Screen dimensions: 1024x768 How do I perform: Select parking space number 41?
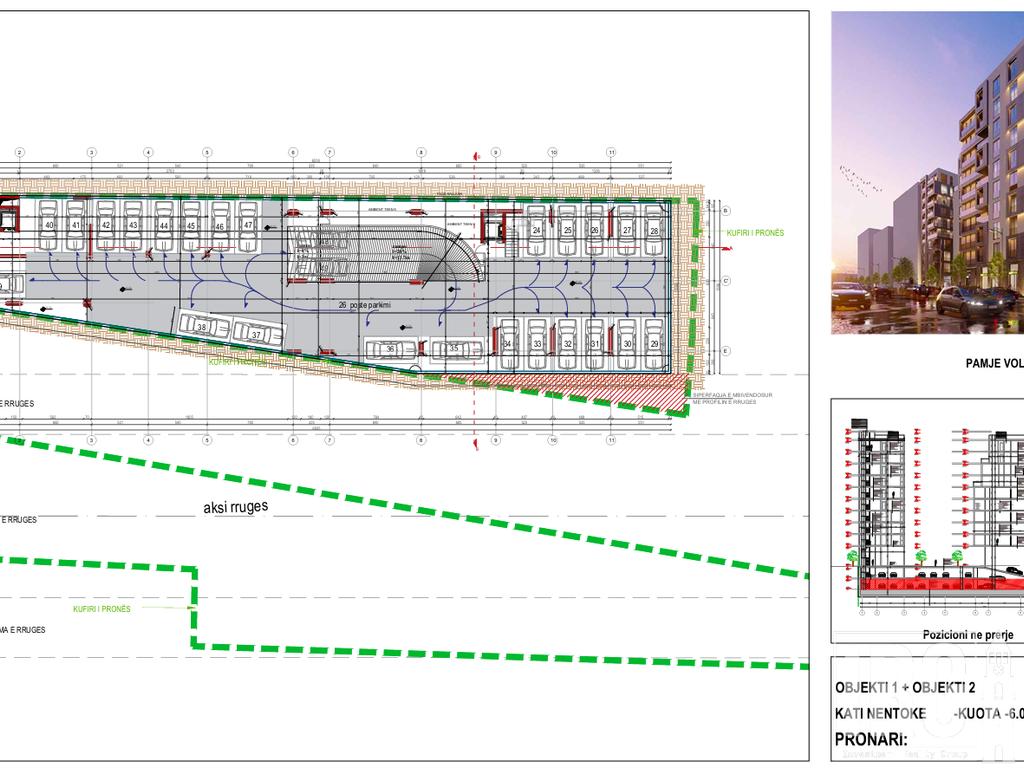tap(76, 225)
